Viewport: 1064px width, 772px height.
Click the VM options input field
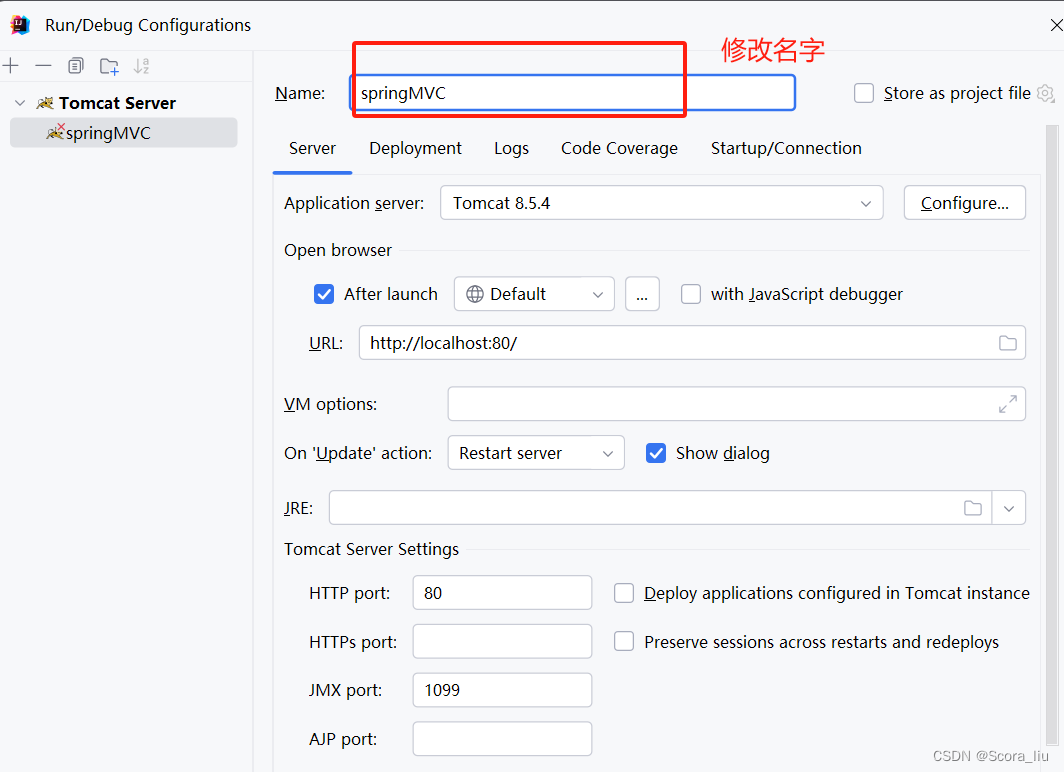pos(736,404)
